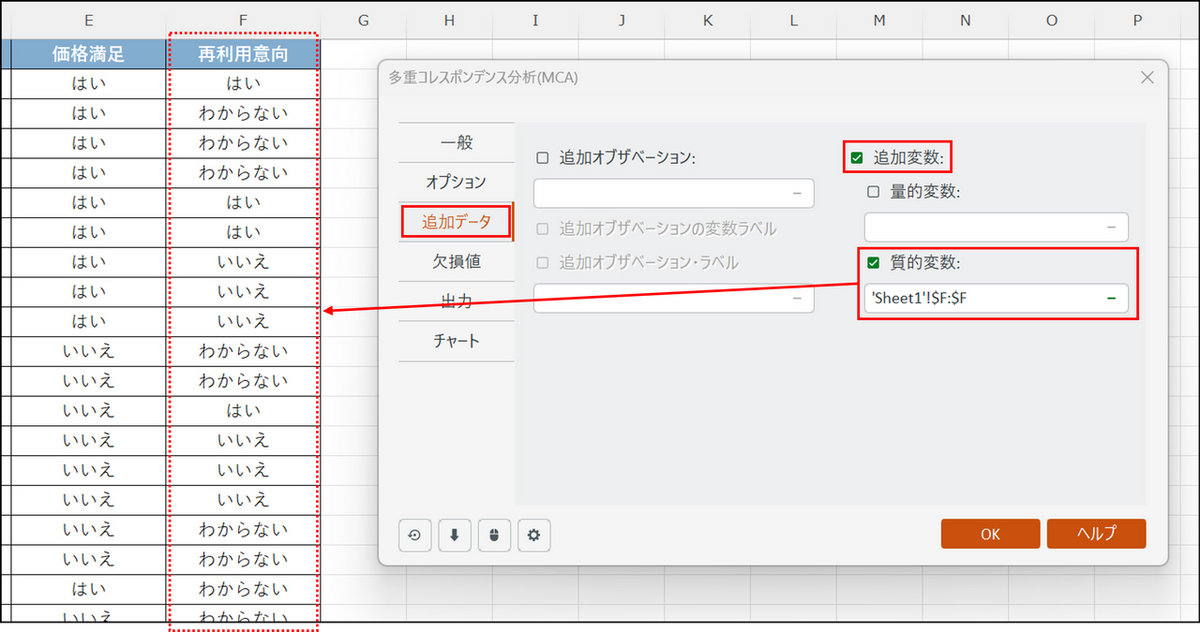Click the reset dialog icon button

point(414,535)
